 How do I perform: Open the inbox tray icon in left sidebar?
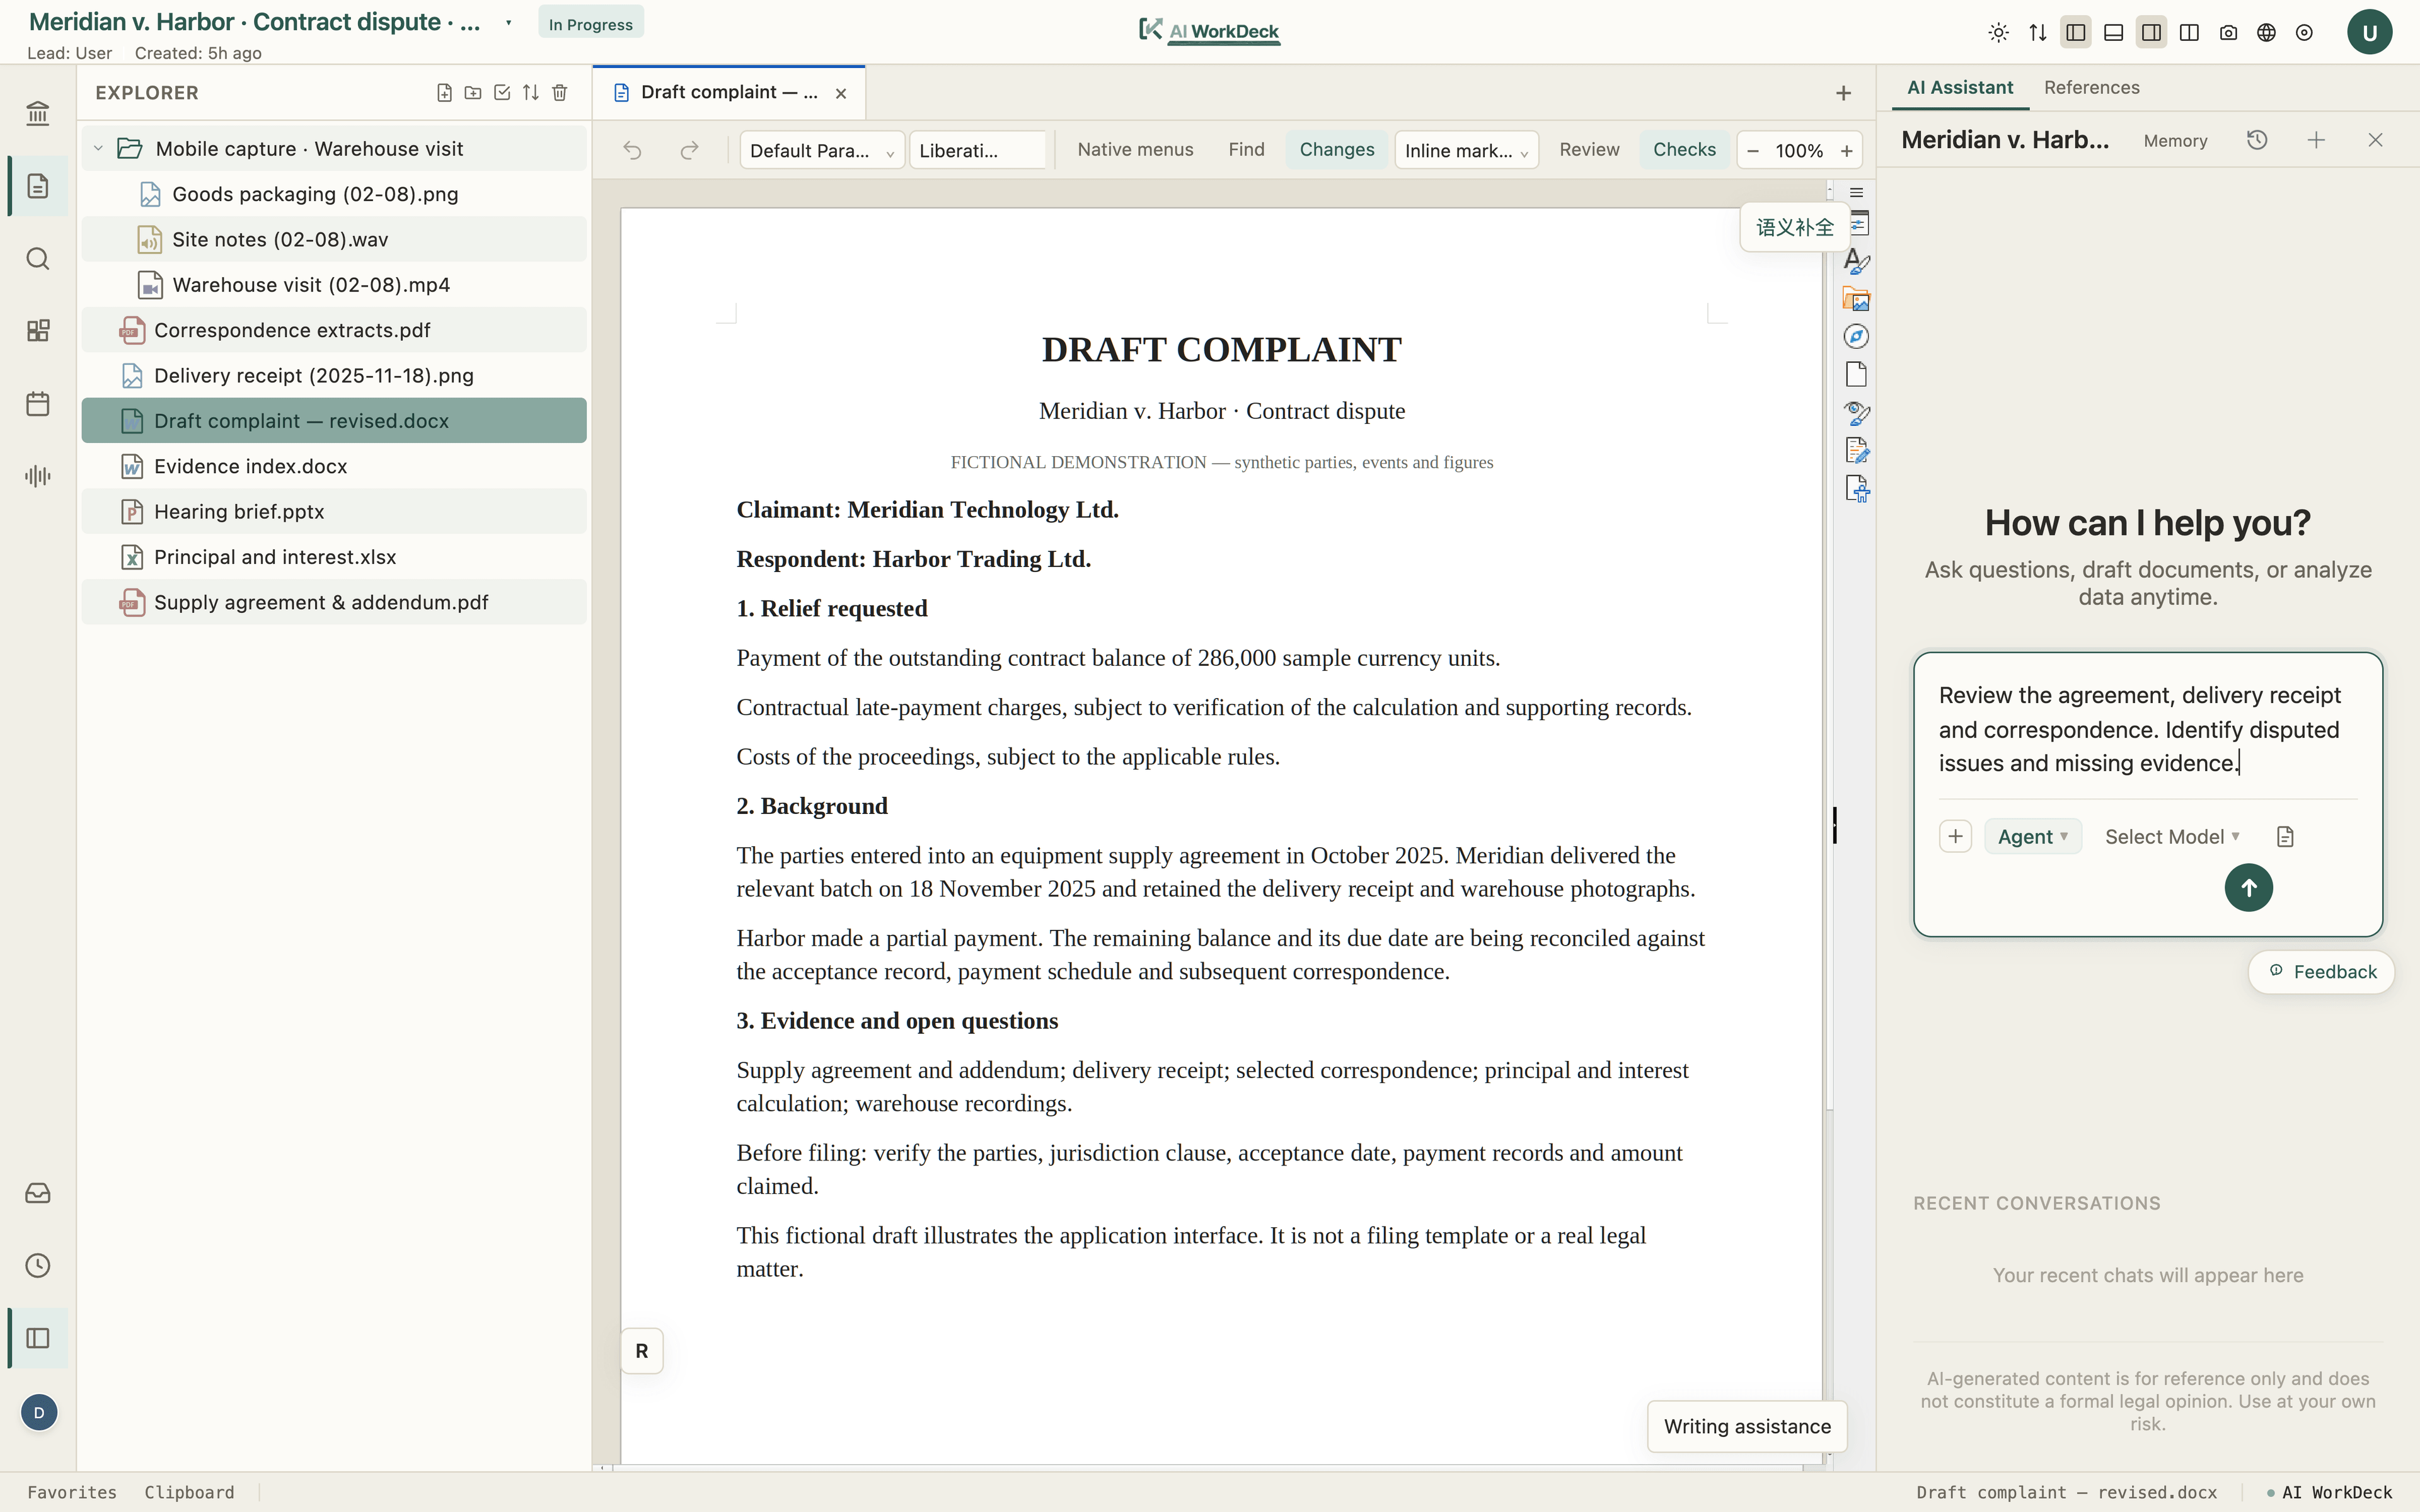click(38, 1193)
